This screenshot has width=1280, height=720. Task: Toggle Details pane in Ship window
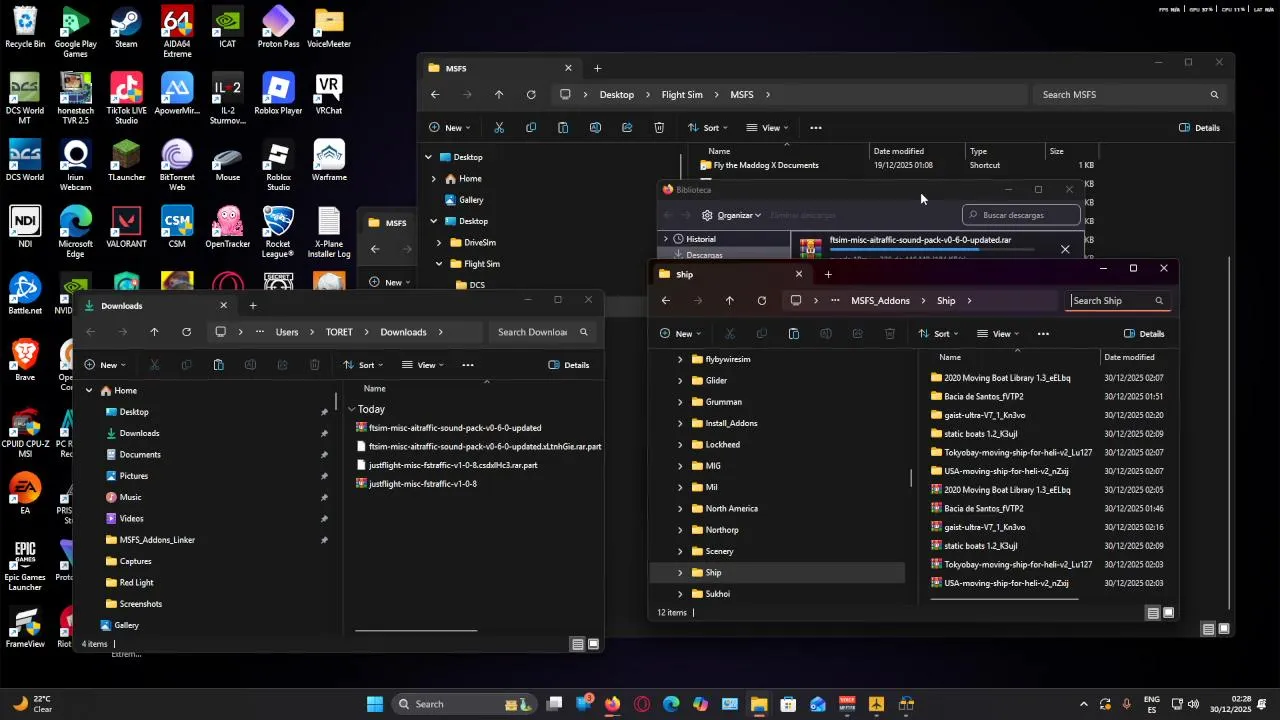(1144, 334)
